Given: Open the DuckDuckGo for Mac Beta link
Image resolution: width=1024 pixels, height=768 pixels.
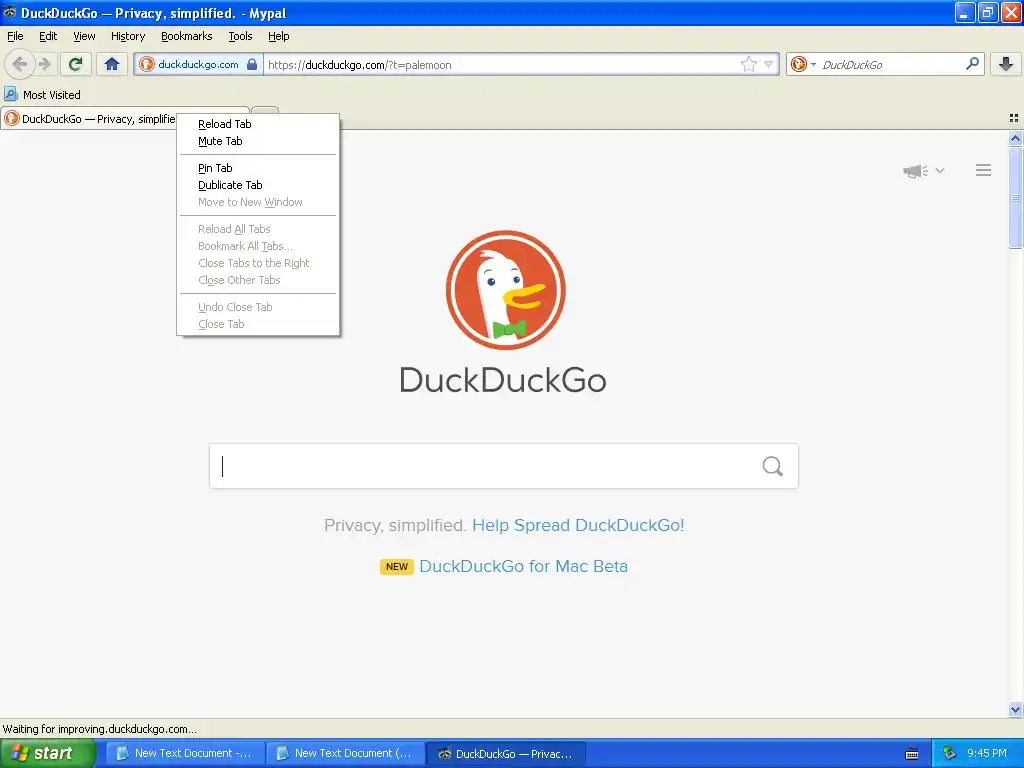Looking at the screenshot, I should point(523,566).
